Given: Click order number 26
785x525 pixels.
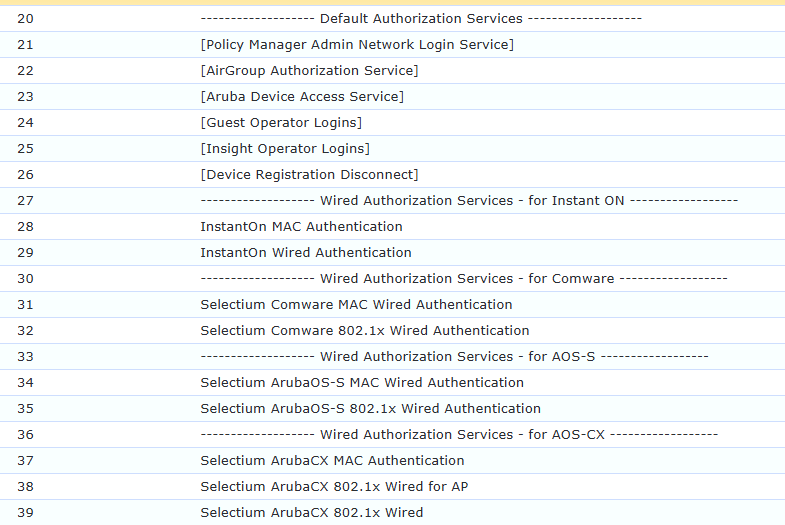Looking at the screenshot, I should click(25, 175).
